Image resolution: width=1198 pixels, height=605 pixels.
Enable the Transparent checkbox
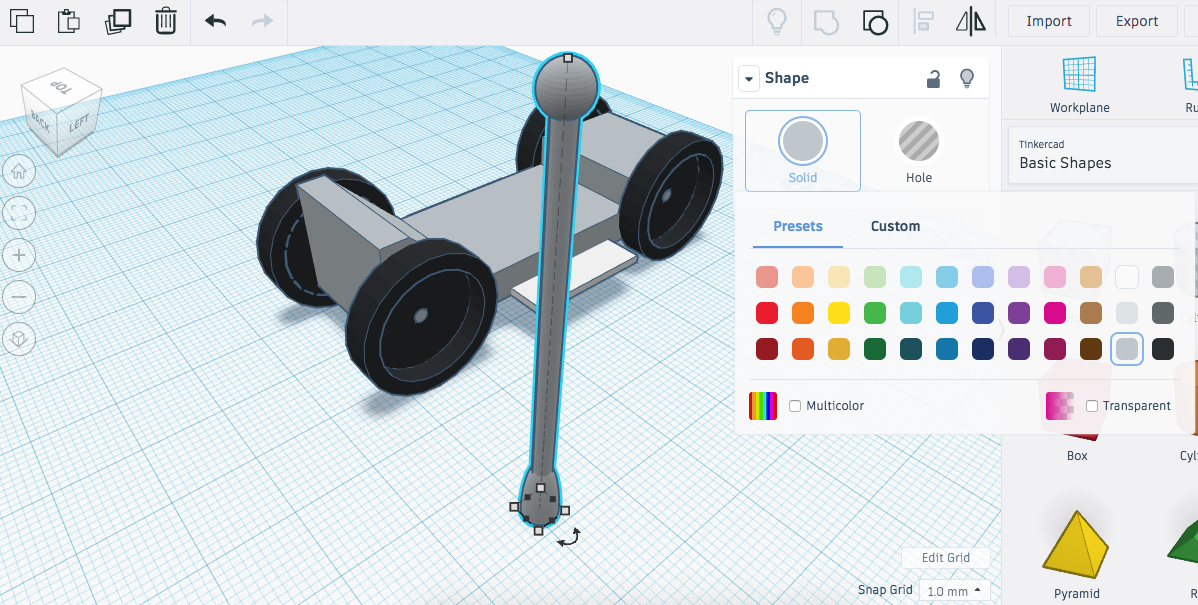coord(1092,406)
